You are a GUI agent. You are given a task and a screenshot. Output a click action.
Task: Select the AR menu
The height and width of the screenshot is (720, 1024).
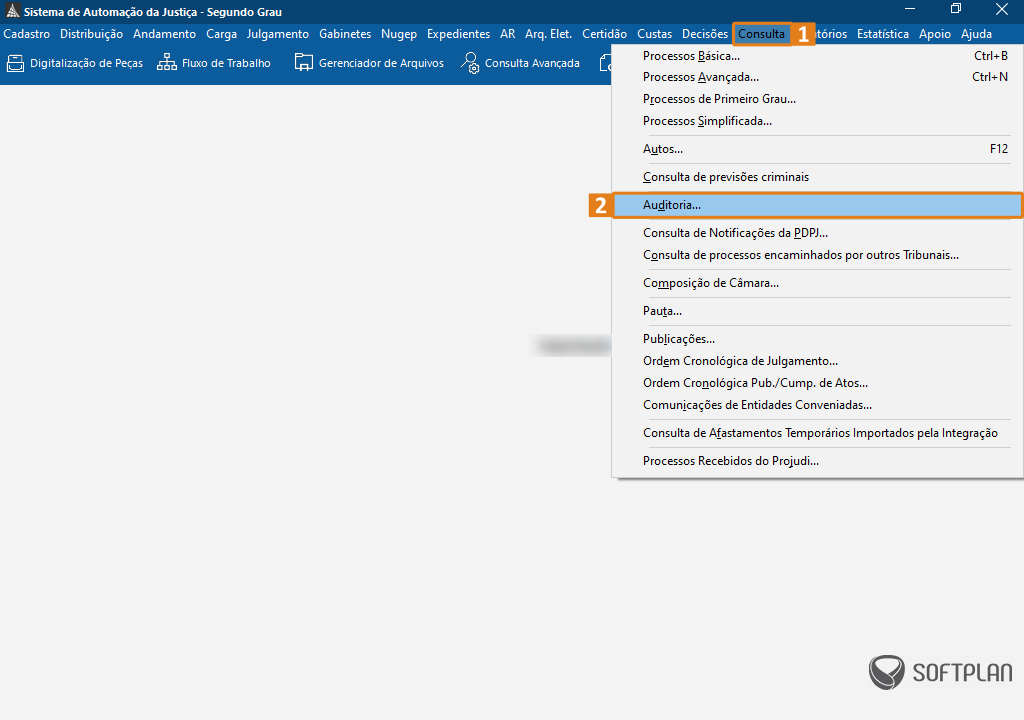[x=507, y=34]
